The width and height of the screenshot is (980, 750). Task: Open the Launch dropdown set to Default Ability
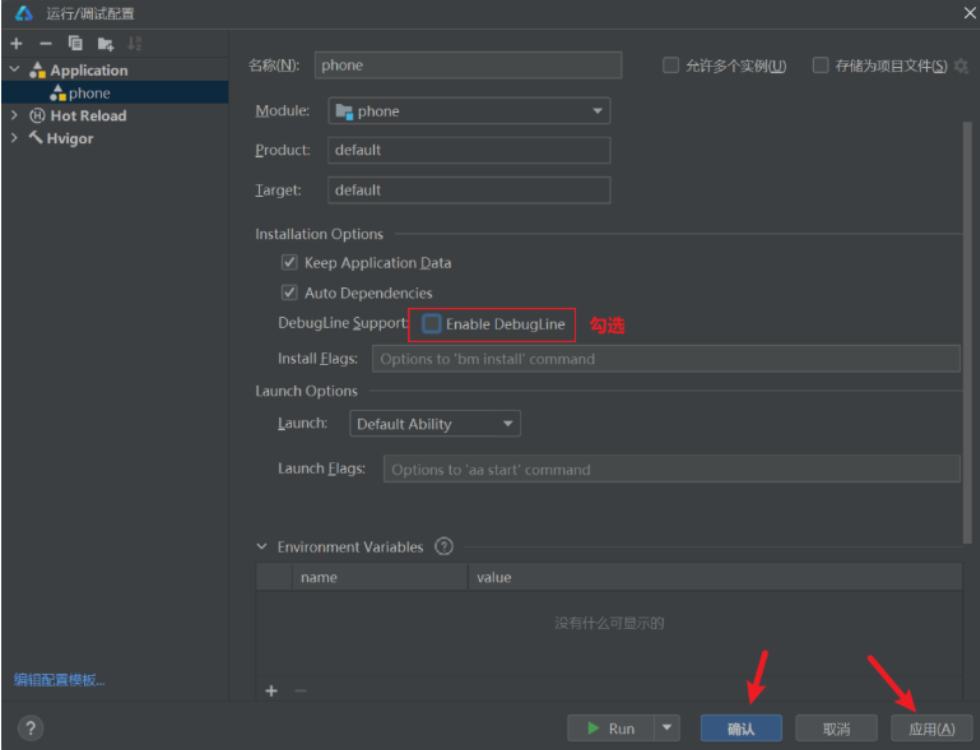(x=435, y=424)
